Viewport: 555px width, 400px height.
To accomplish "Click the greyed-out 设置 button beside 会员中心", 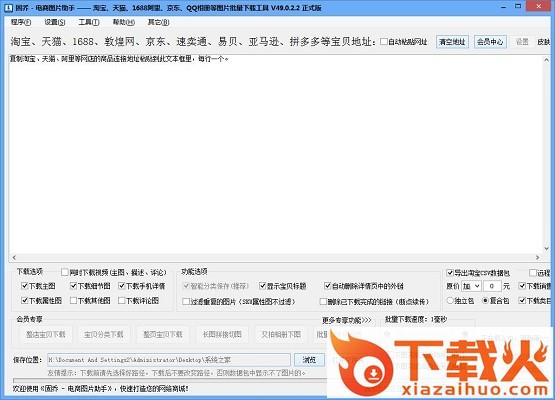I will click(522, 42).
